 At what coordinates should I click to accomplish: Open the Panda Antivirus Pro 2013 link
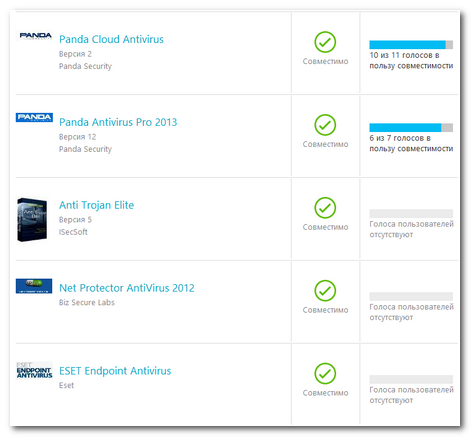(118, 122)
